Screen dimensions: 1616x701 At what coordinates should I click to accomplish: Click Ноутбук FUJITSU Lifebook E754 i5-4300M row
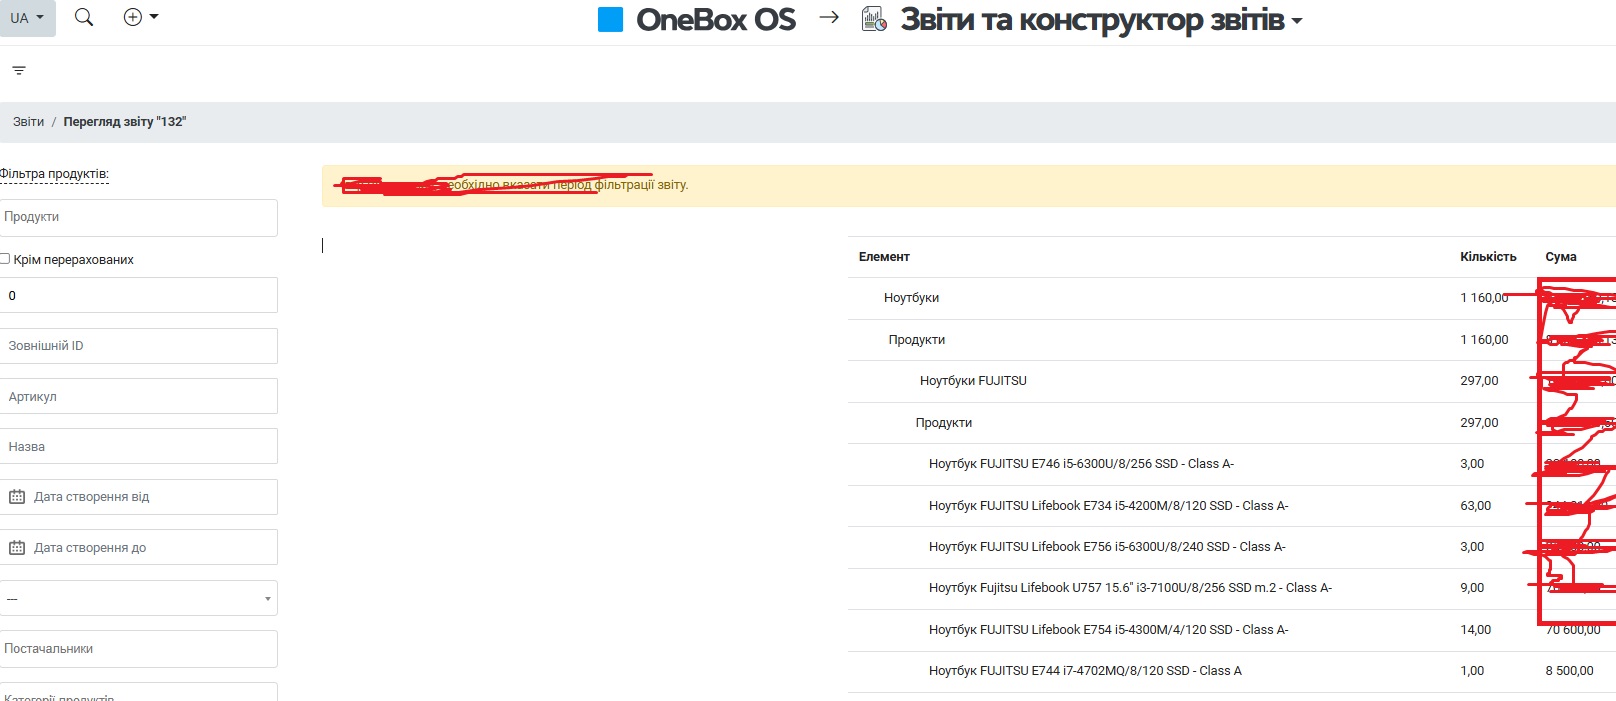tap(1232, 630)
